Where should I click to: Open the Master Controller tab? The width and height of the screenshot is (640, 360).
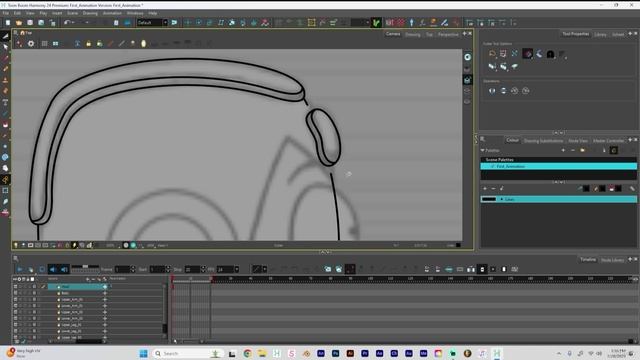[x=608, y=140]
